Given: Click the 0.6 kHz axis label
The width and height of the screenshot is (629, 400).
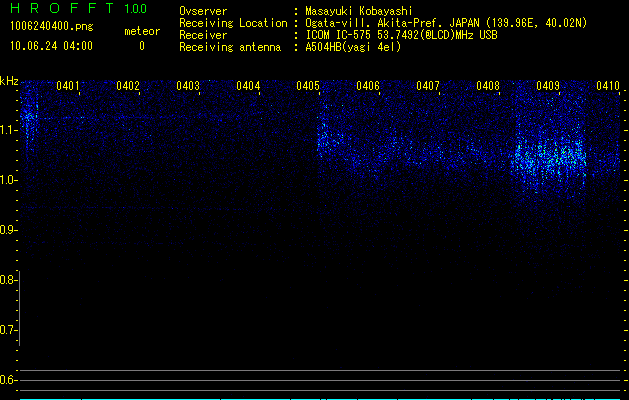Looking at the screenshot, I should (7, 380).
